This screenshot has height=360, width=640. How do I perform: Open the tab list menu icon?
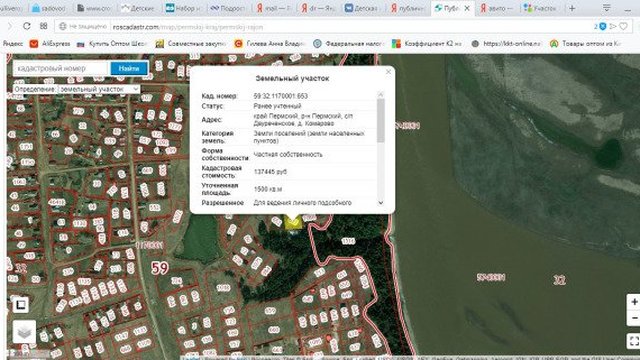point(607,8)
